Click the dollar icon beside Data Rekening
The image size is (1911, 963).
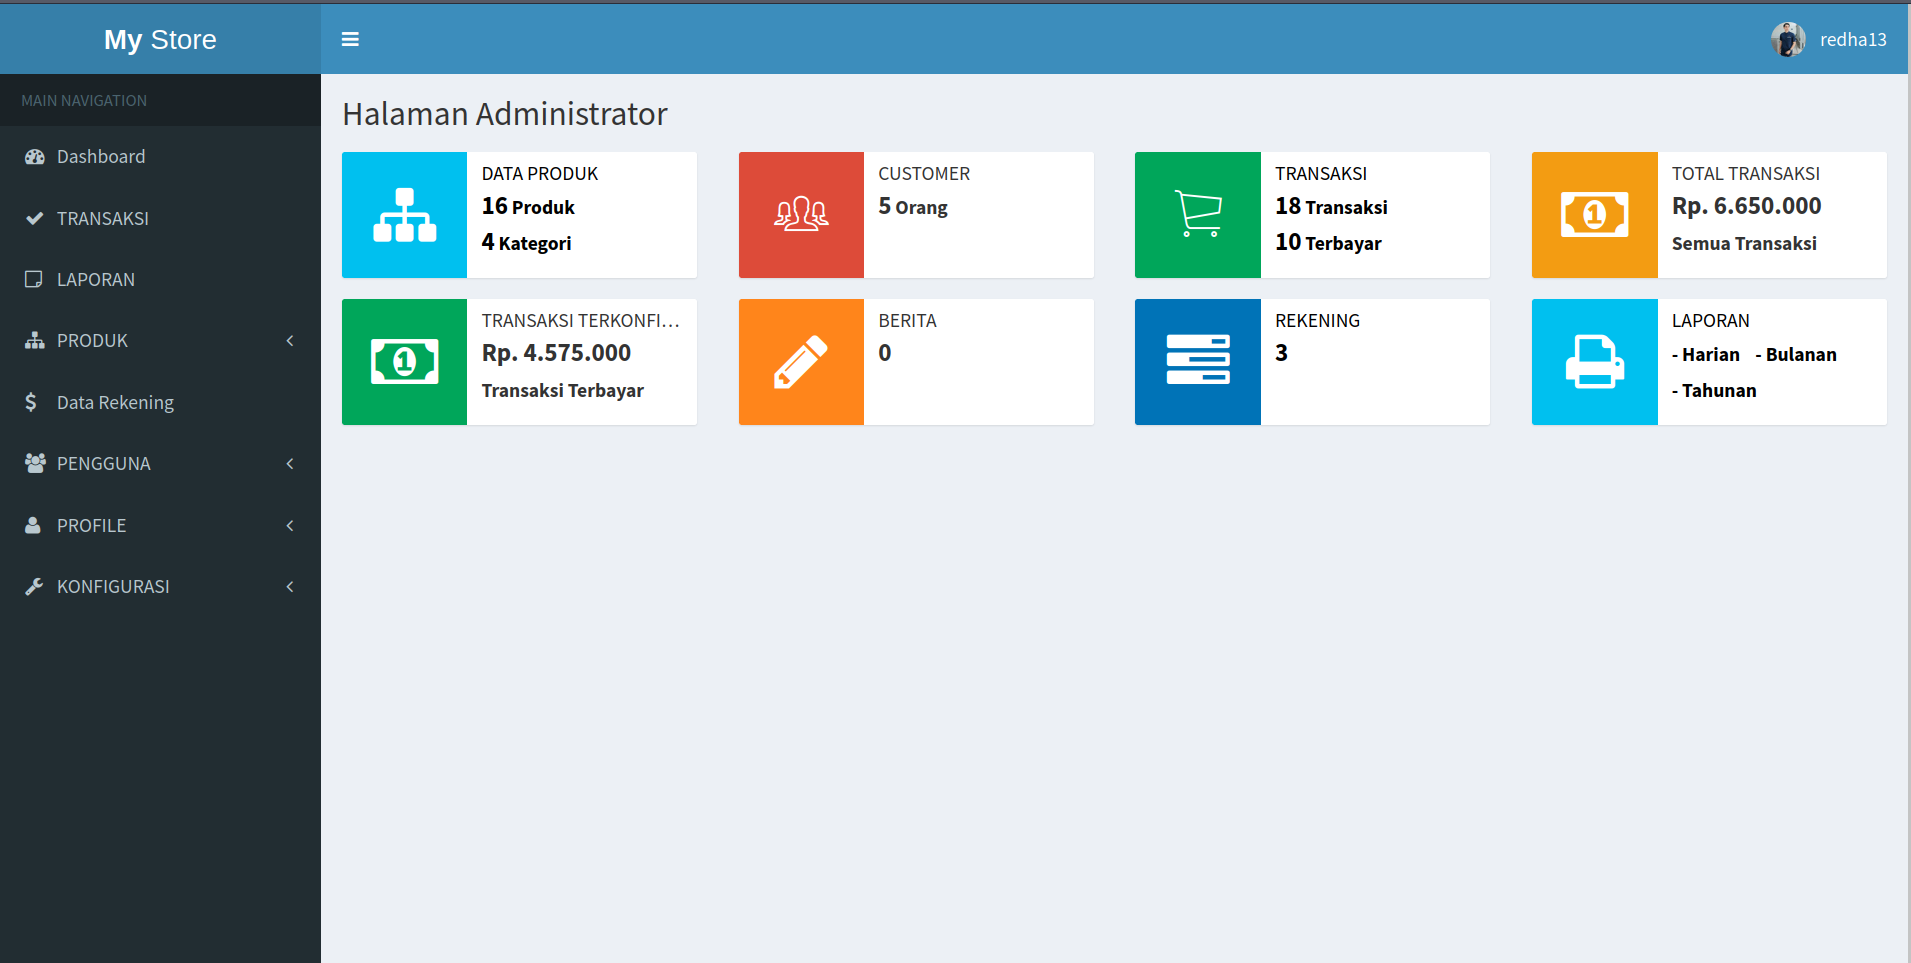32,402
